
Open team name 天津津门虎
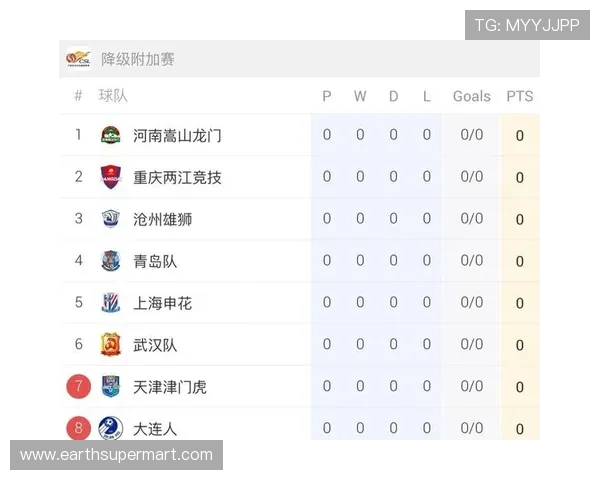170,386
